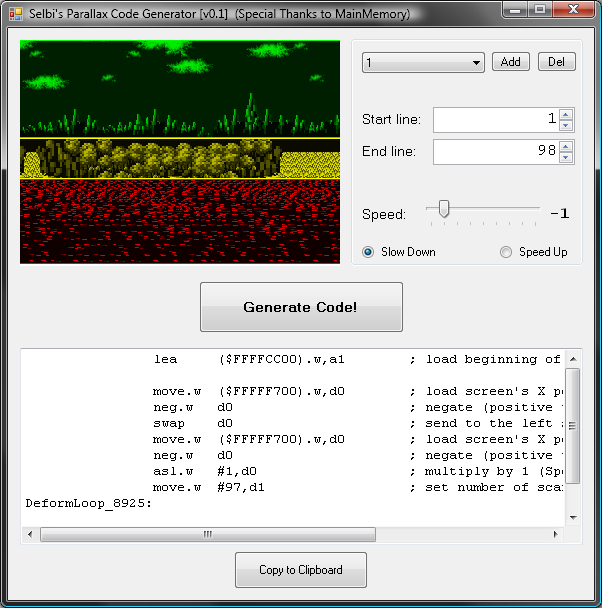Screen dimensions: 602x608
Task: Click the 'swap d0' code line
Action: [193, 423]
